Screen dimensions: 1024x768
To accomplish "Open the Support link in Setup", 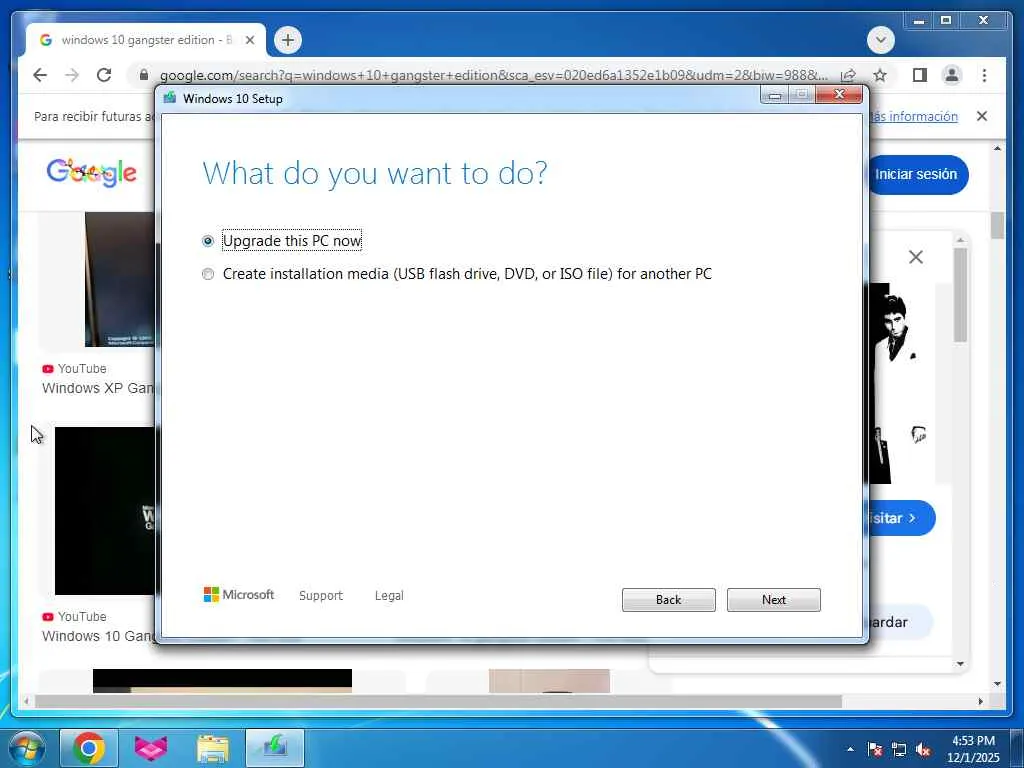I will [x=321, y=596].
